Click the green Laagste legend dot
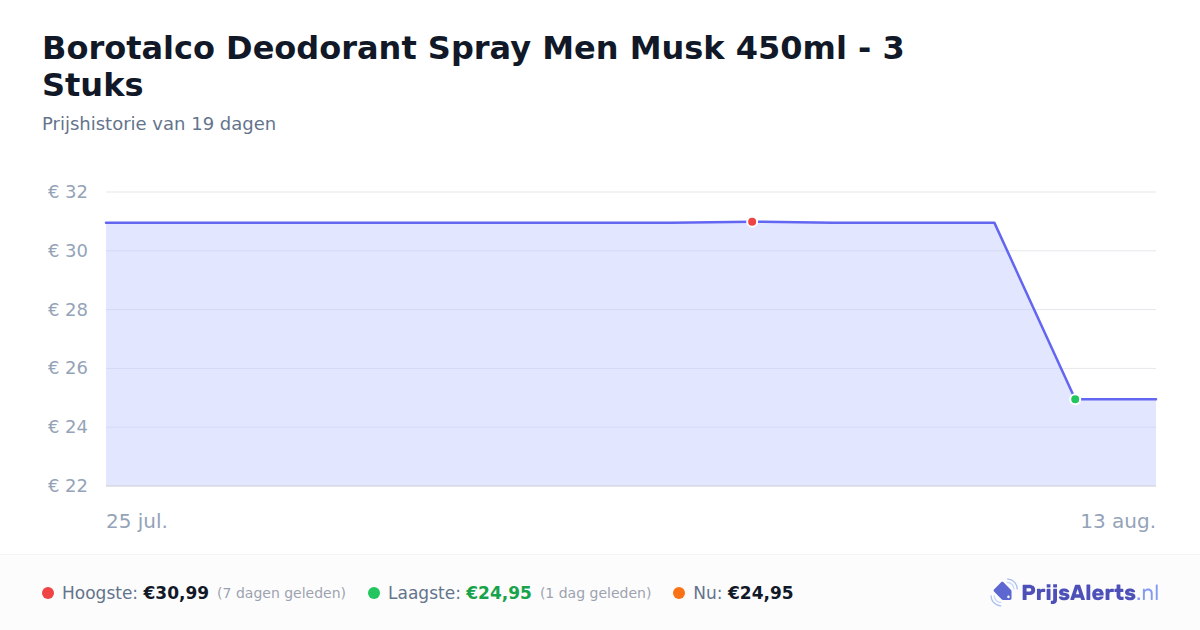 pyautogui.click(x=374, y=593)
